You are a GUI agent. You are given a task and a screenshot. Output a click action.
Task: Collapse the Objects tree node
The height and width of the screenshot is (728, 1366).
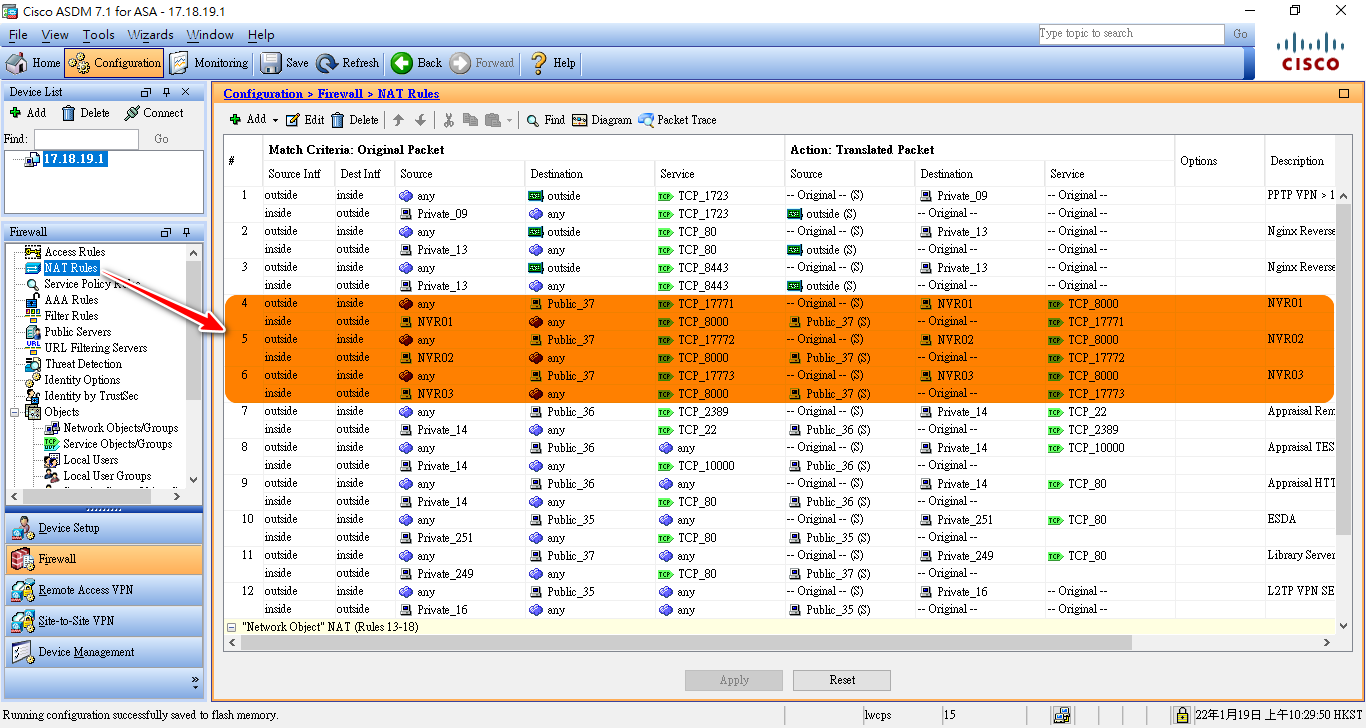pyautogui.click(x=15, y=412)
